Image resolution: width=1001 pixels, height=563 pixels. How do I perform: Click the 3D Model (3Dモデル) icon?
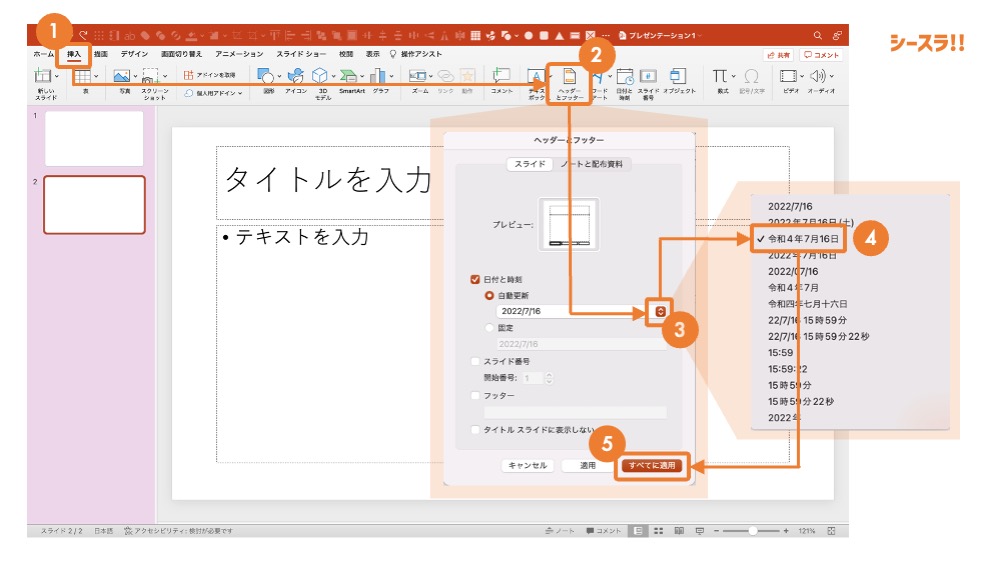320,76
